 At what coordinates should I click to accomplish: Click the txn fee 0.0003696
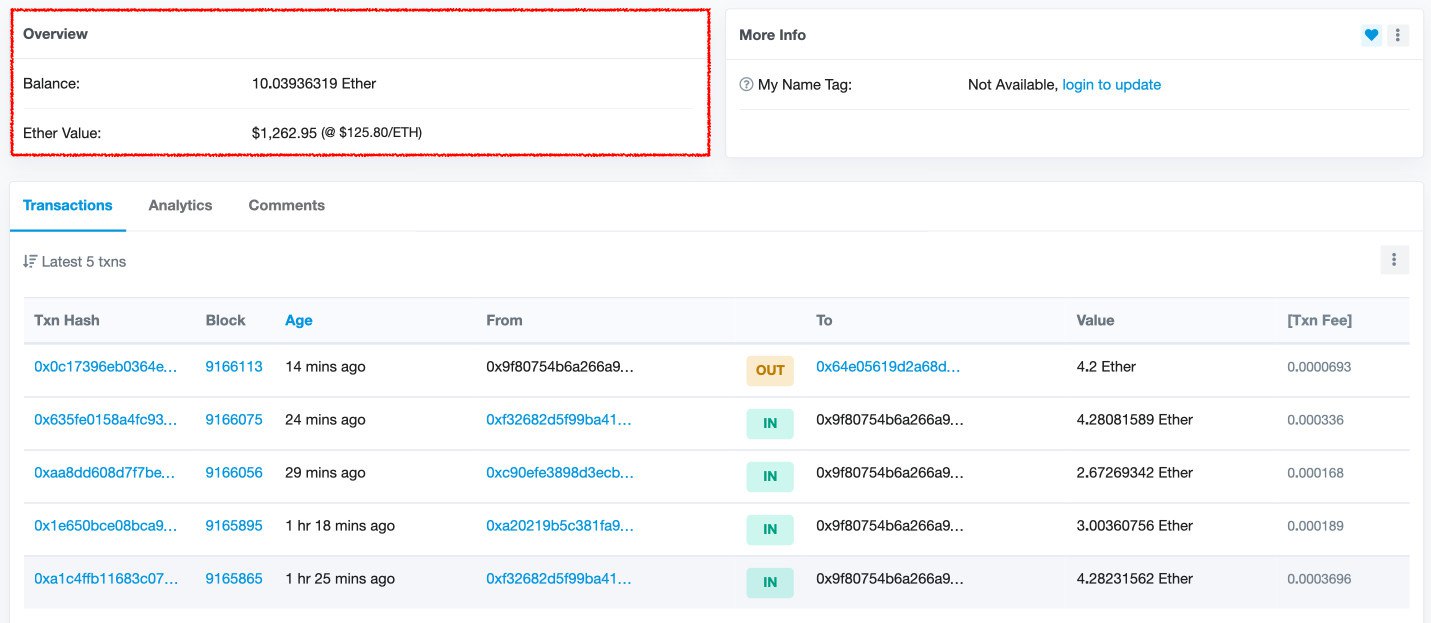pos(1319,579)
